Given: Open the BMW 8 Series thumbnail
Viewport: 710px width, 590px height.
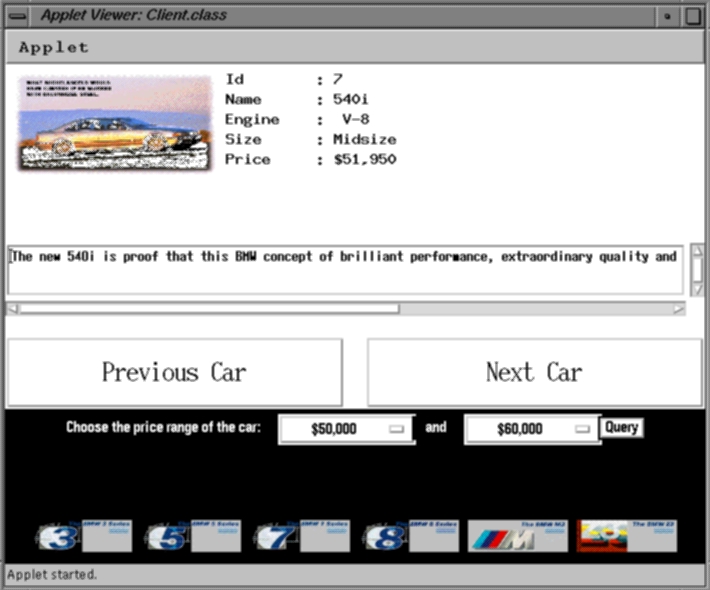Looking at the screenshot, I should [411, 536].
